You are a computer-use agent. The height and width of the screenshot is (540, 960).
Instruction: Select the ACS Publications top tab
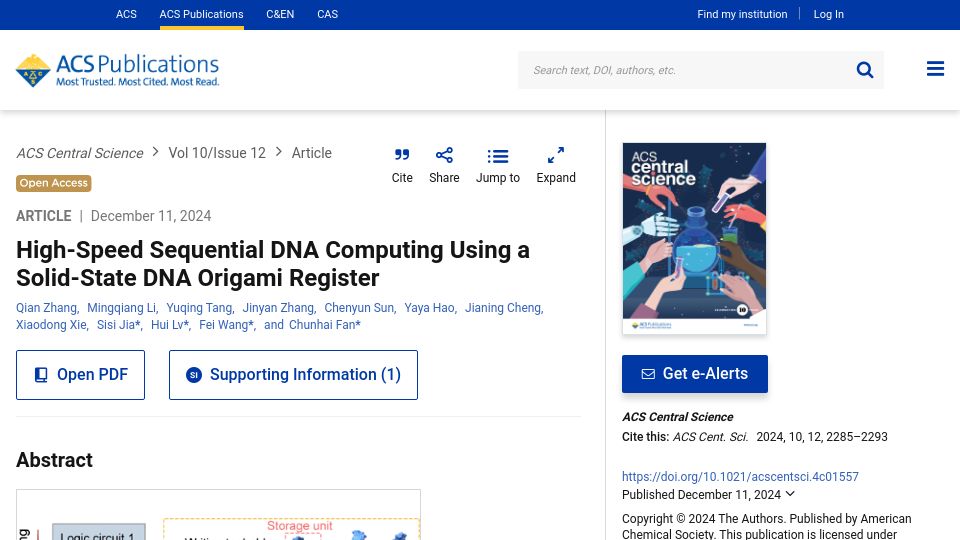pos(201,14)
